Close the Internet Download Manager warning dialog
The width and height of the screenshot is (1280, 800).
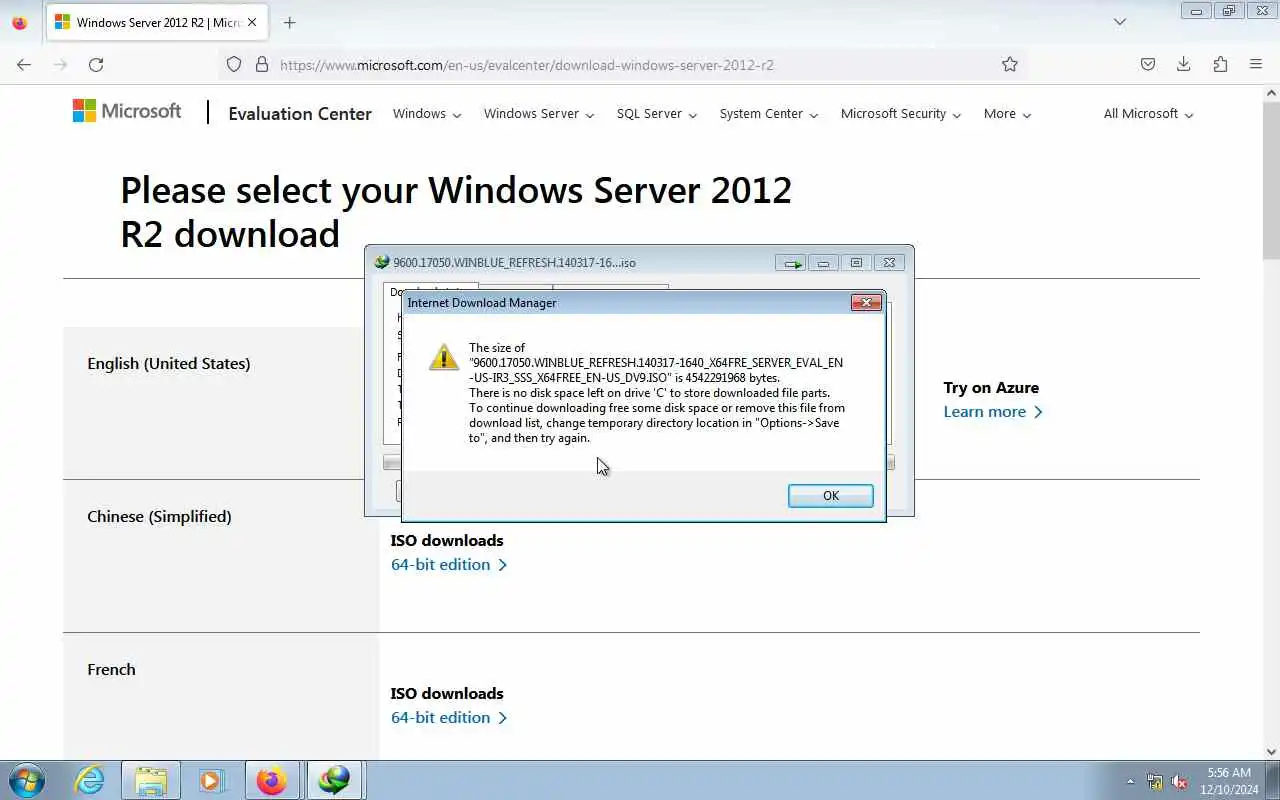click(x=866, y=302)
